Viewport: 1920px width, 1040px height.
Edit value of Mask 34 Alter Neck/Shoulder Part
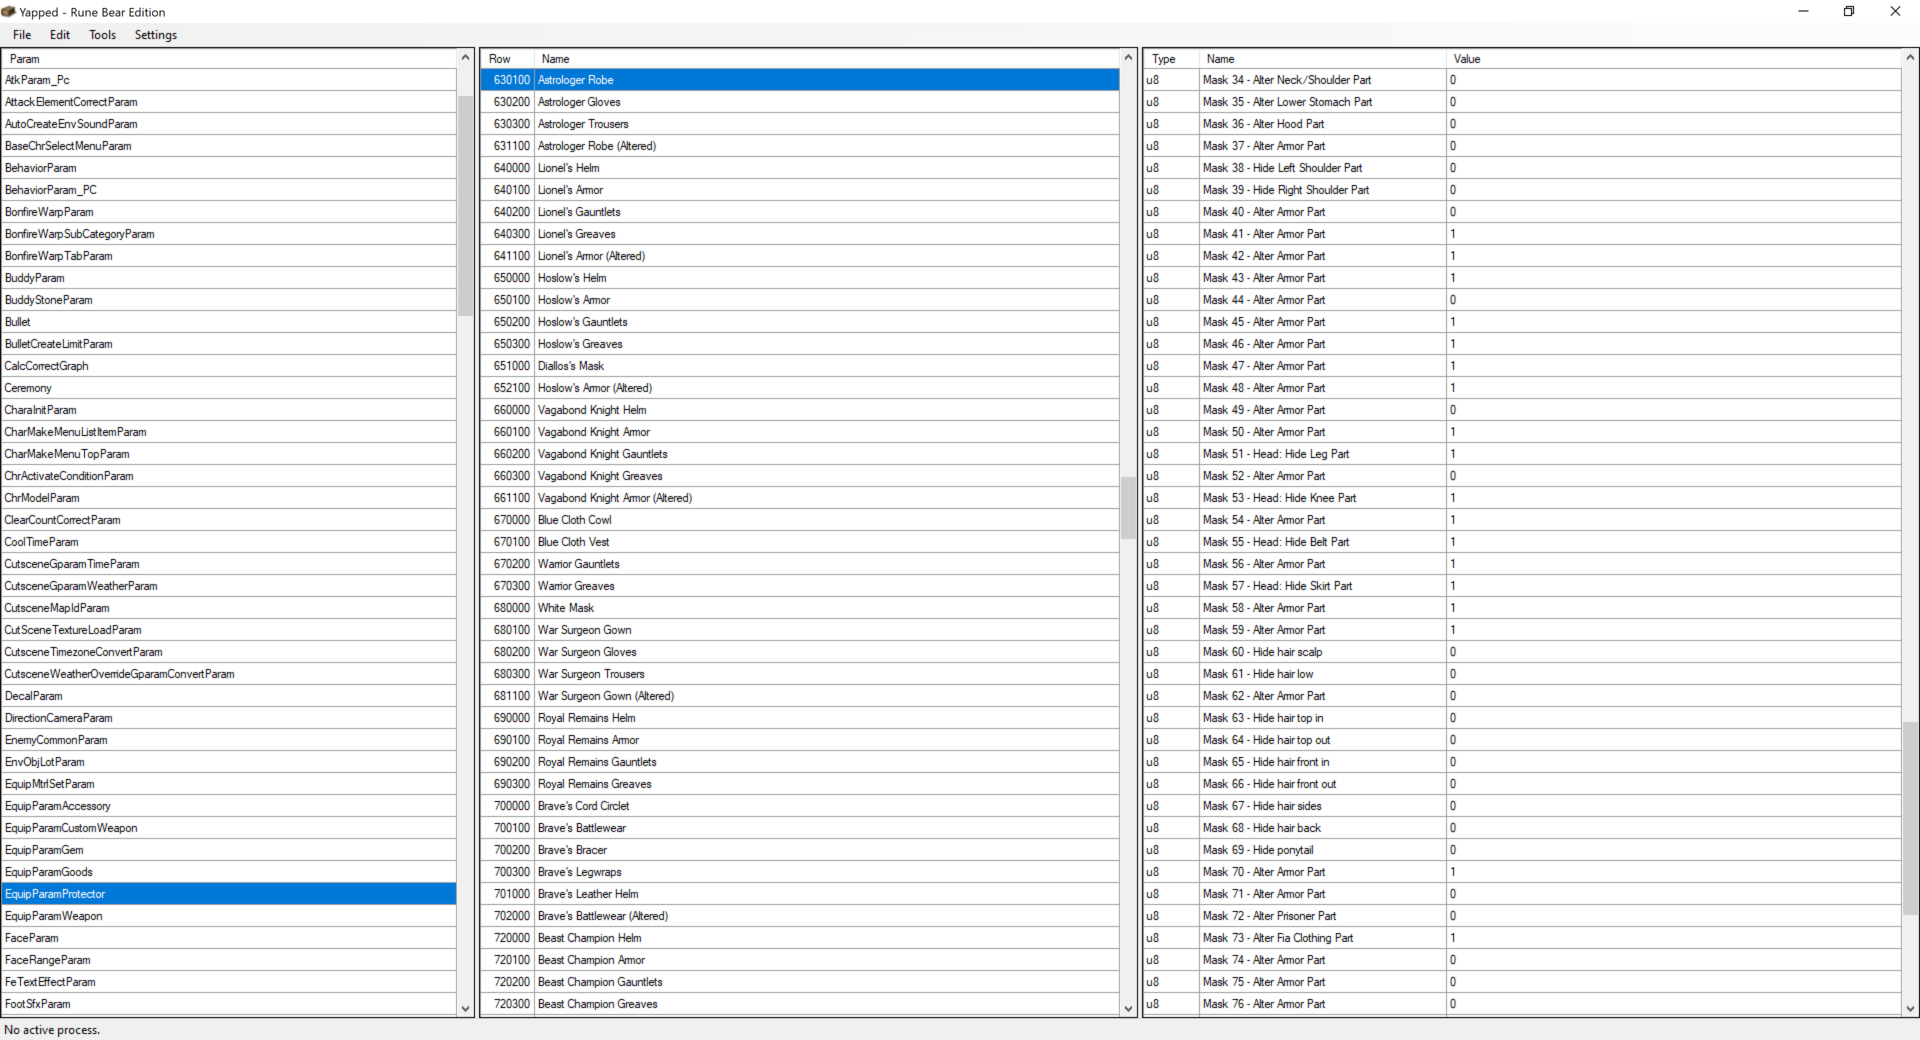[x=1674, y=80]
